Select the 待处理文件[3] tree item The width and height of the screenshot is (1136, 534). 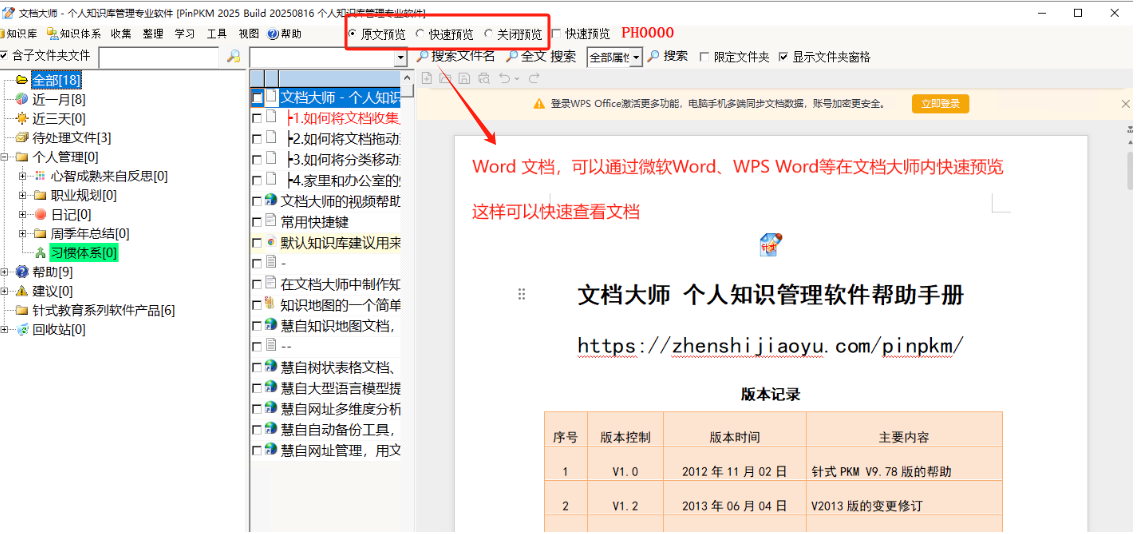coord(71,138)
